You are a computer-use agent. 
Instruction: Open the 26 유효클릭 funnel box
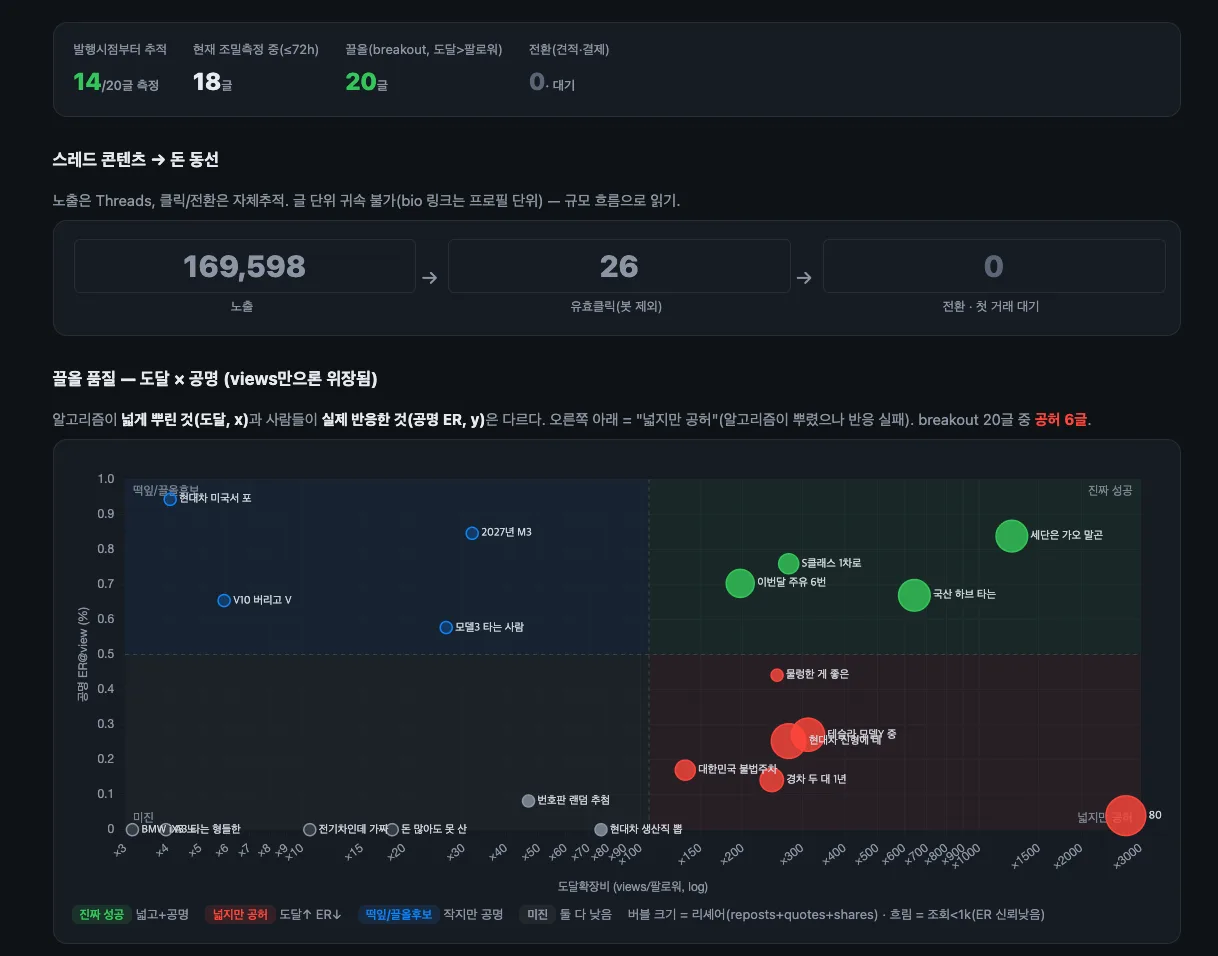(619, 266)
